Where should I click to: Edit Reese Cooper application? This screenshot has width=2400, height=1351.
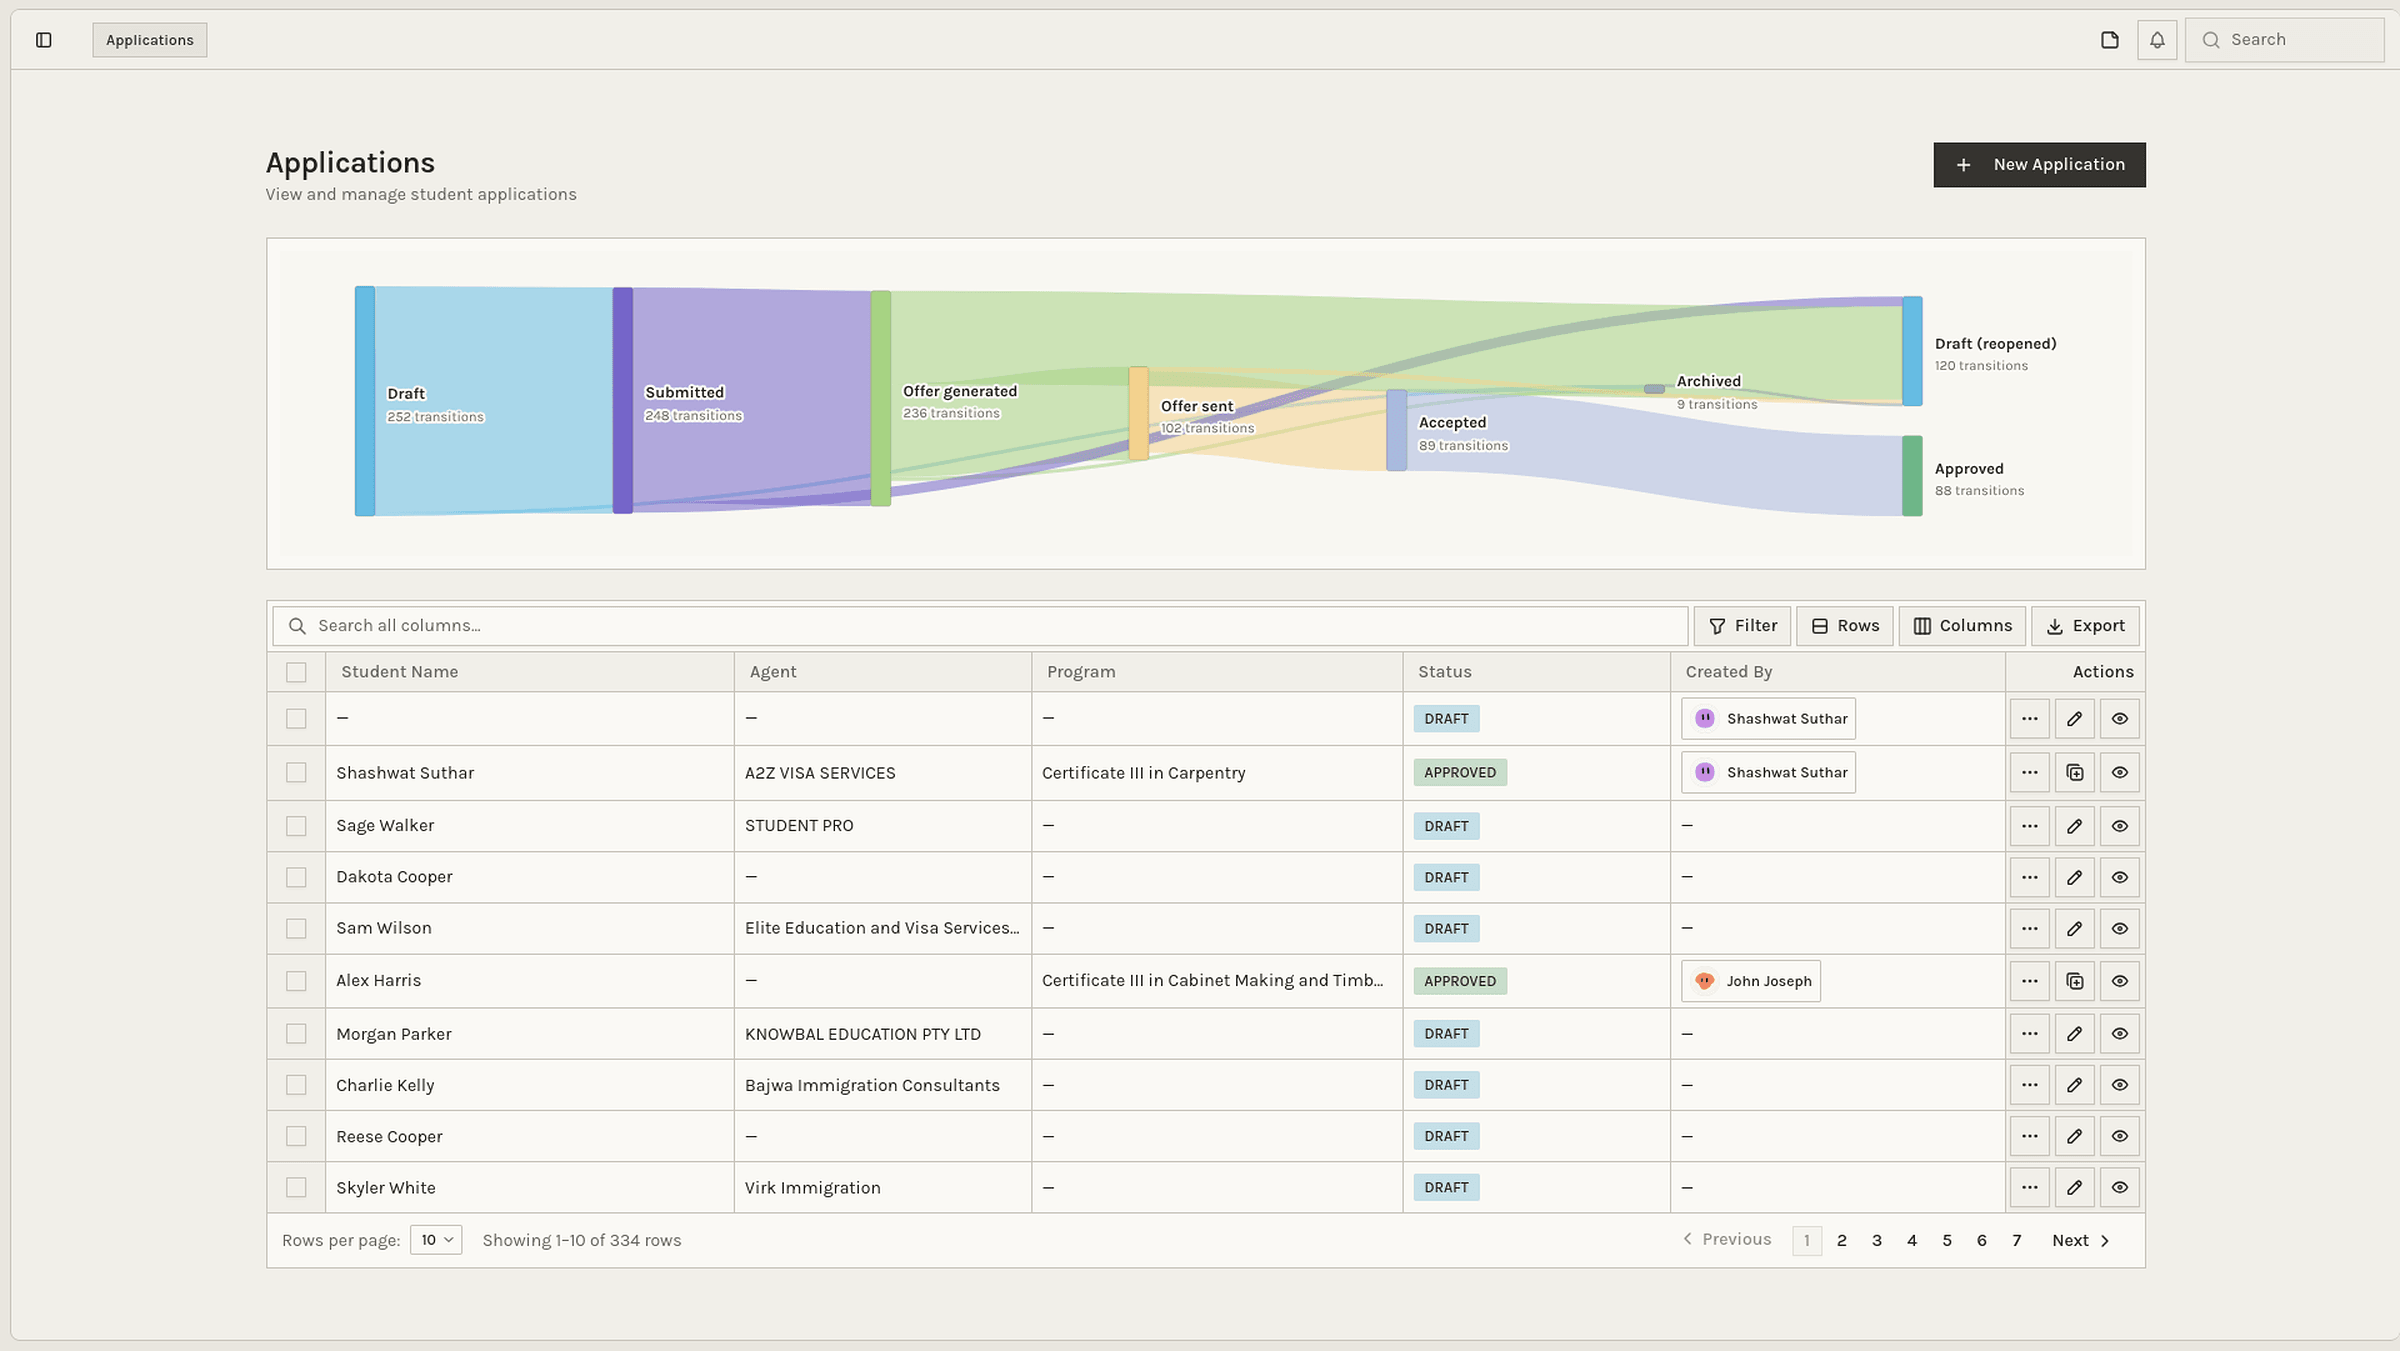click(2075, 1136)
